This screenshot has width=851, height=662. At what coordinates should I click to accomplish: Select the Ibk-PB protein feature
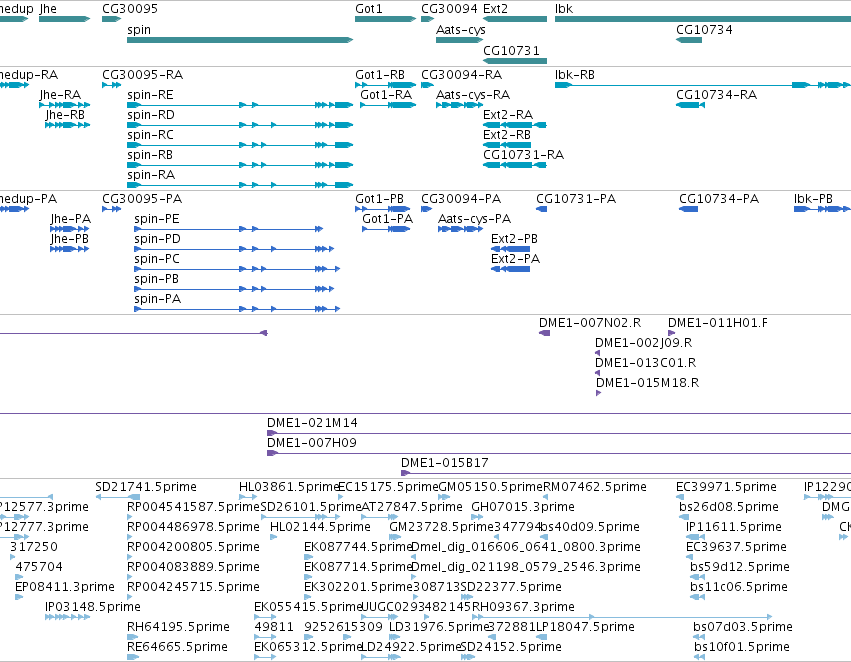[822, 209]
